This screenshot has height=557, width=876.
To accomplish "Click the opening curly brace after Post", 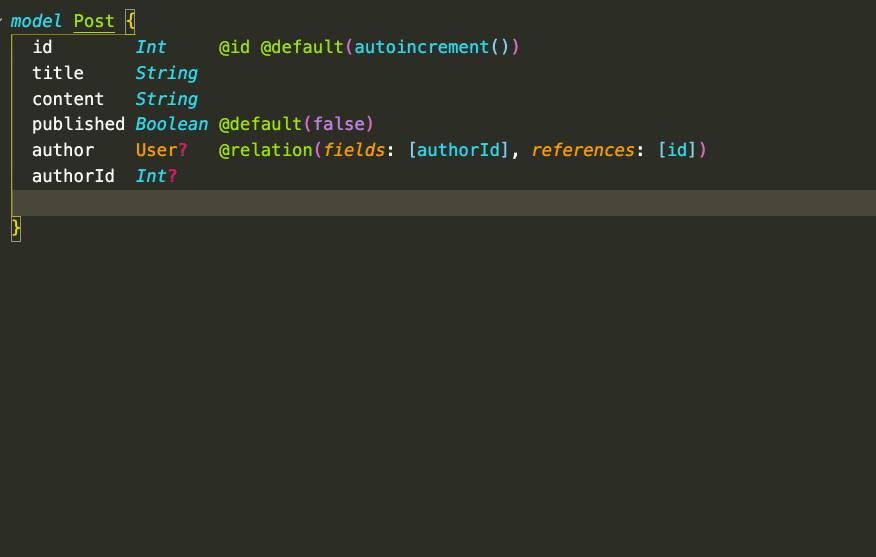I will click(130, 21).
